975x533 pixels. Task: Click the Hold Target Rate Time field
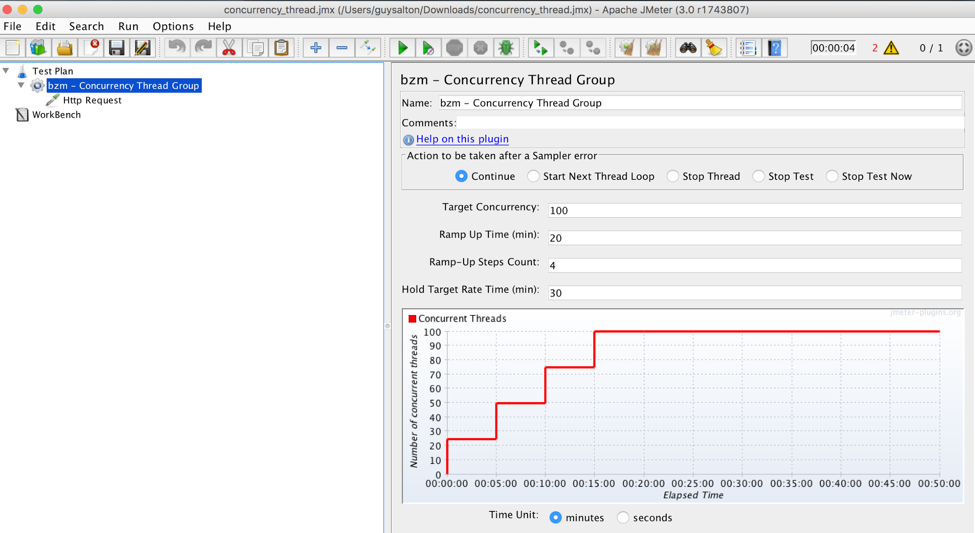[x=755, y=292]
